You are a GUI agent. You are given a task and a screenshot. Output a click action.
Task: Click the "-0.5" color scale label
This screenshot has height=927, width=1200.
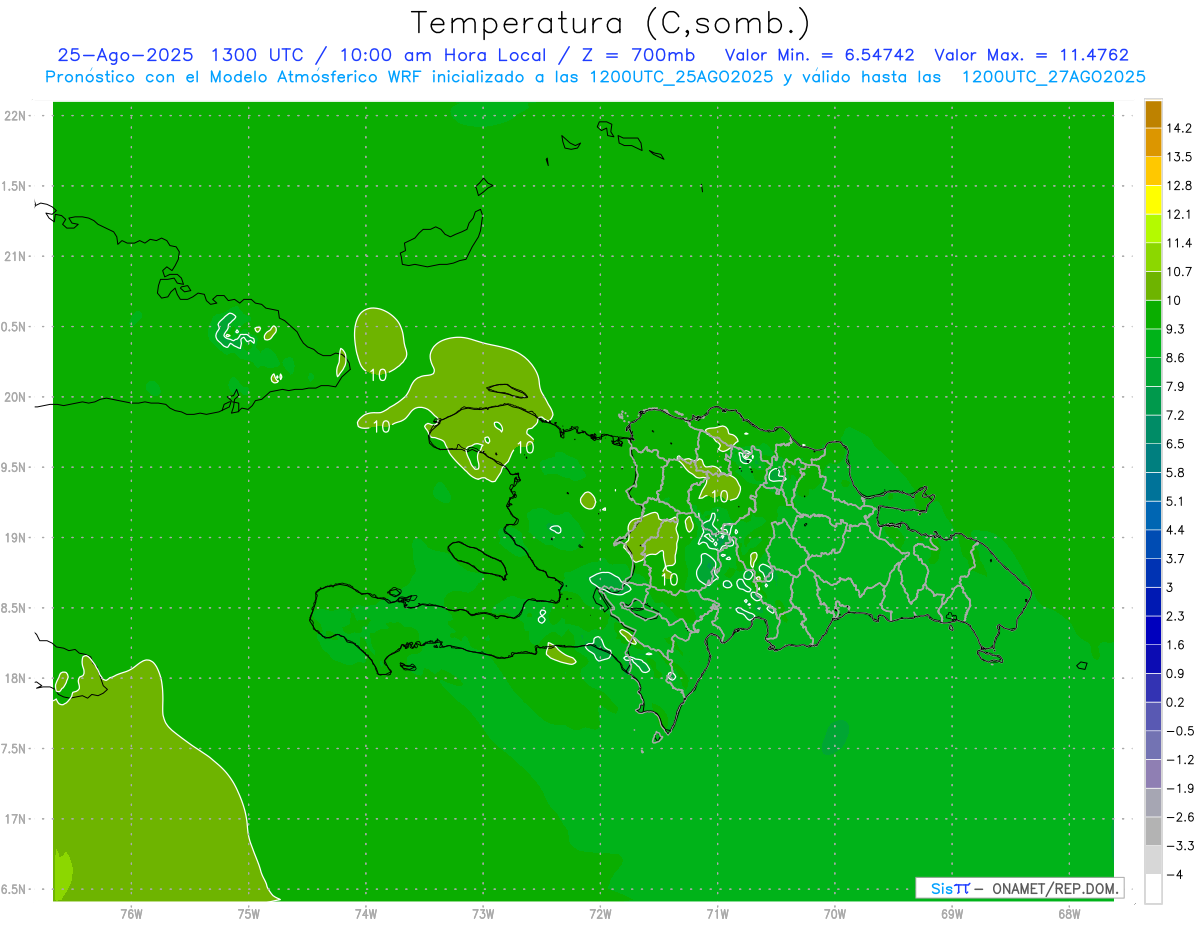1179,731
